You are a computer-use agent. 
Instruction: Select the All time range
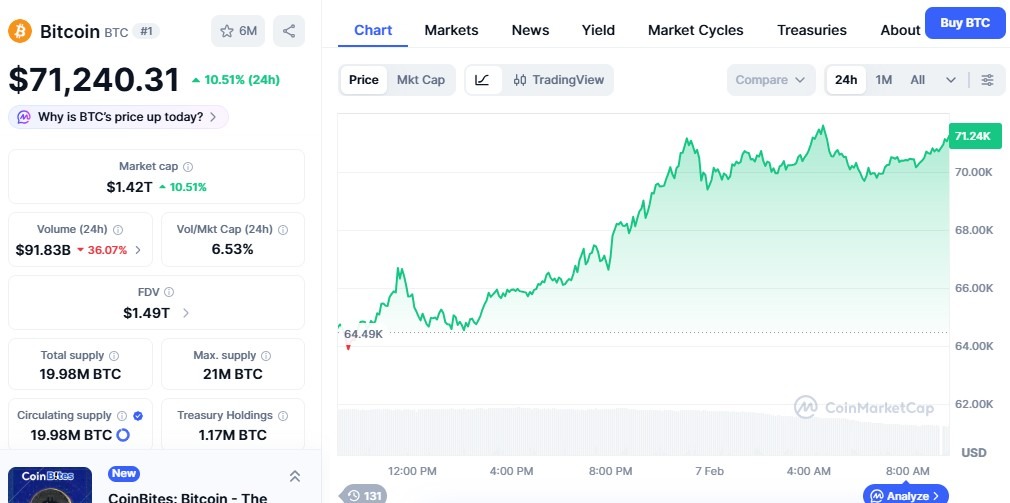pyautogui.click(x=918, y=80)
